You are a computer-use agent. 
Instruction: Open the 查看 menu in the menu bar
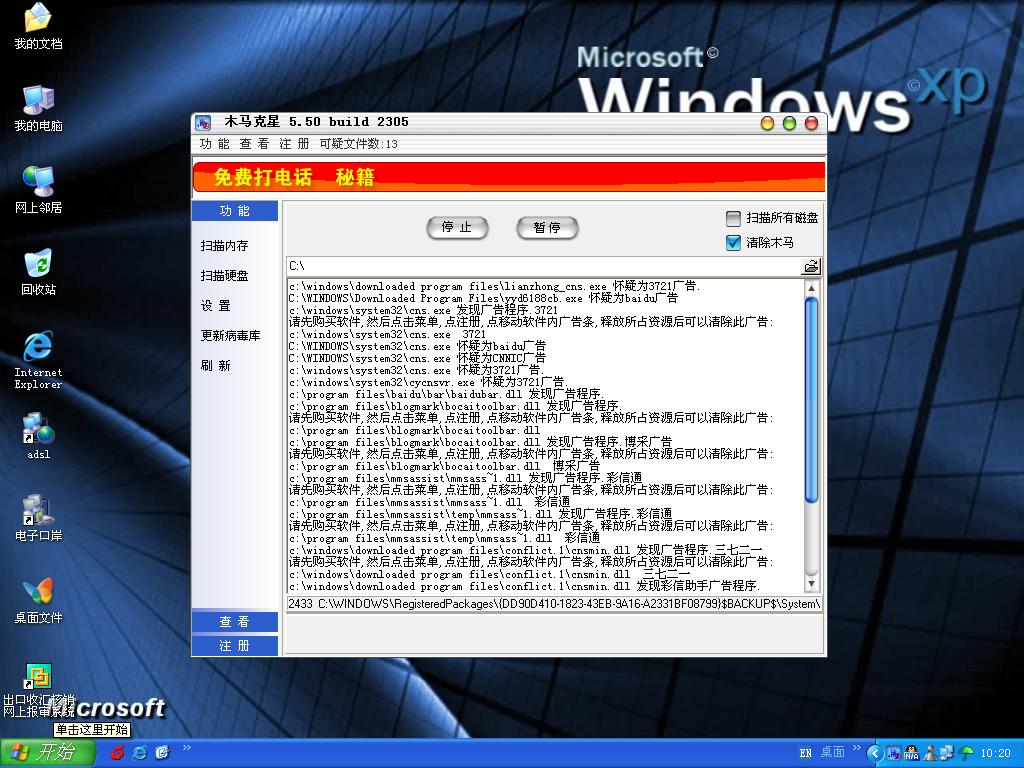click(254, 144)
